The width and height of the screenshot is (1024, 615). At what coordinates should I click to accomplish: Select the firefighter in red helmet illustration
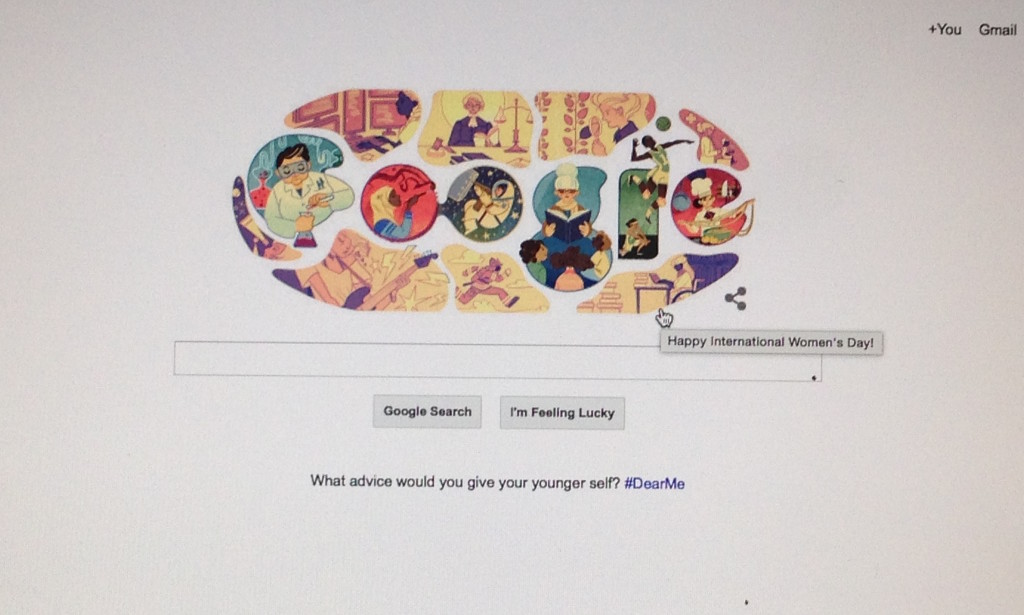398,203
